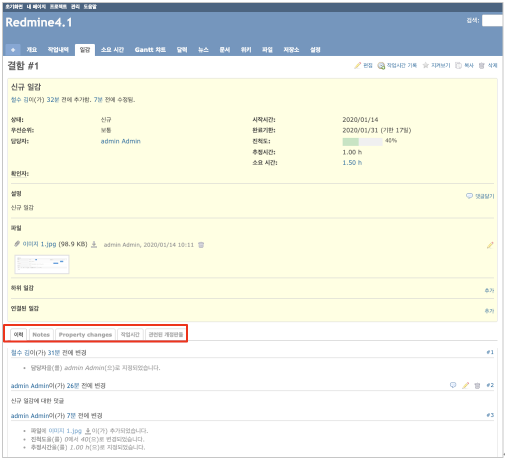
Task: Switch to the 관련된 개정판들 tab
Action: click(x=166, y=334)
